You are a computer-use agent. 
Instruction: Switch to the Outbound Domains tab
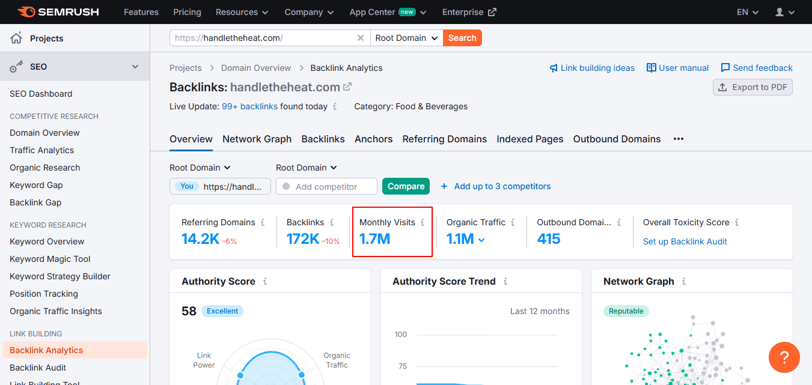click(x=617, y=139)
